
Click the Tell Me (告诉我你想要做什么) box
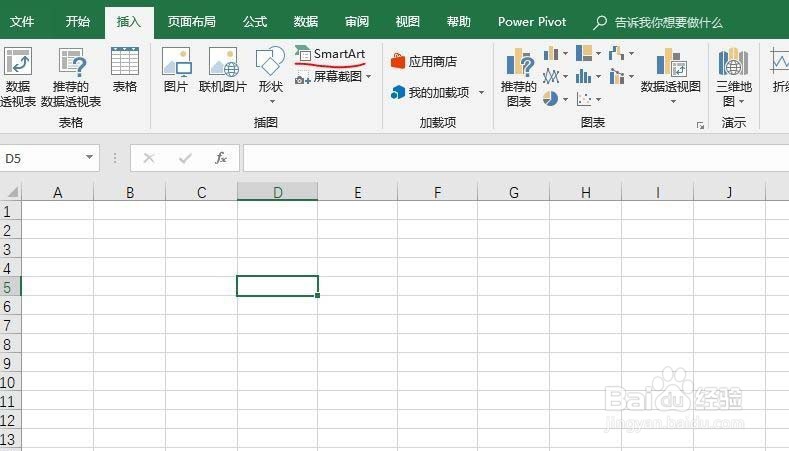tap(668, 22)
